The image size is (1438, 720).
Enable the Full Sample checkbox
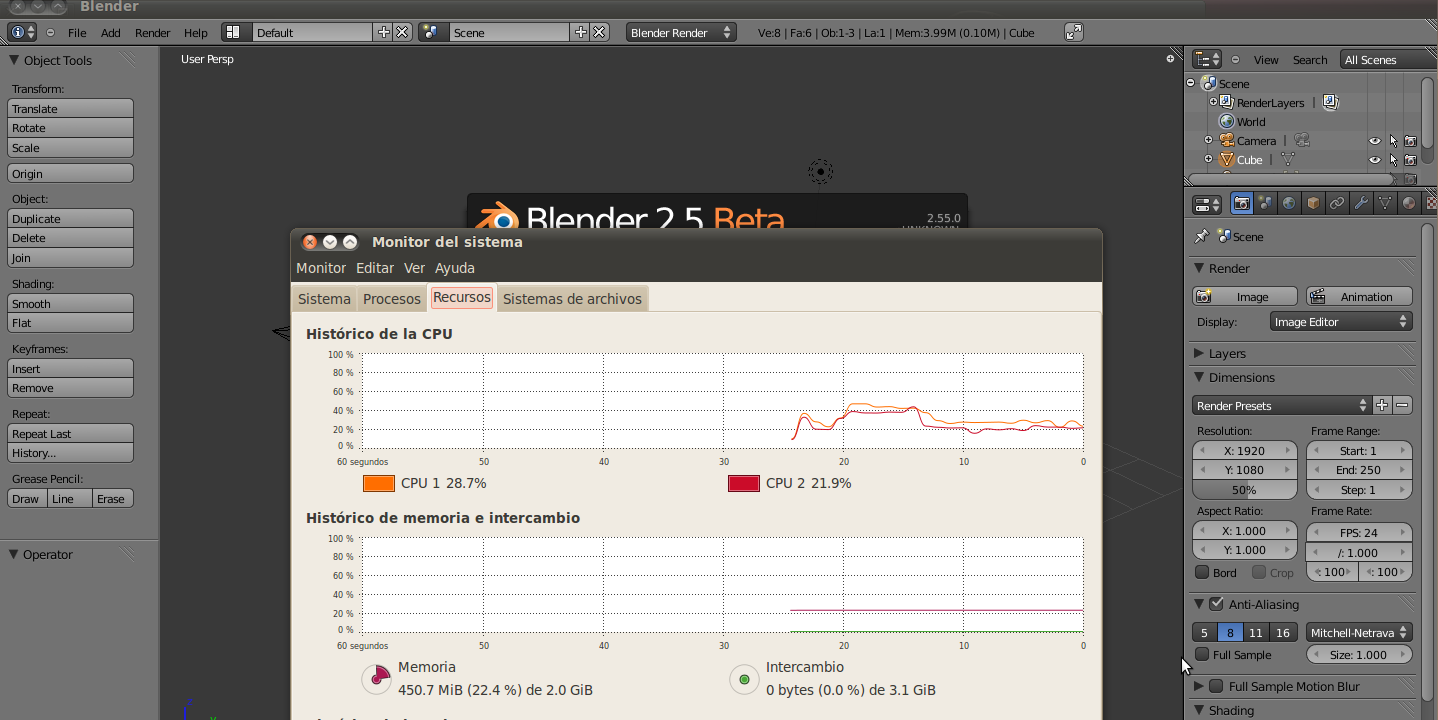coord(1202,655)
